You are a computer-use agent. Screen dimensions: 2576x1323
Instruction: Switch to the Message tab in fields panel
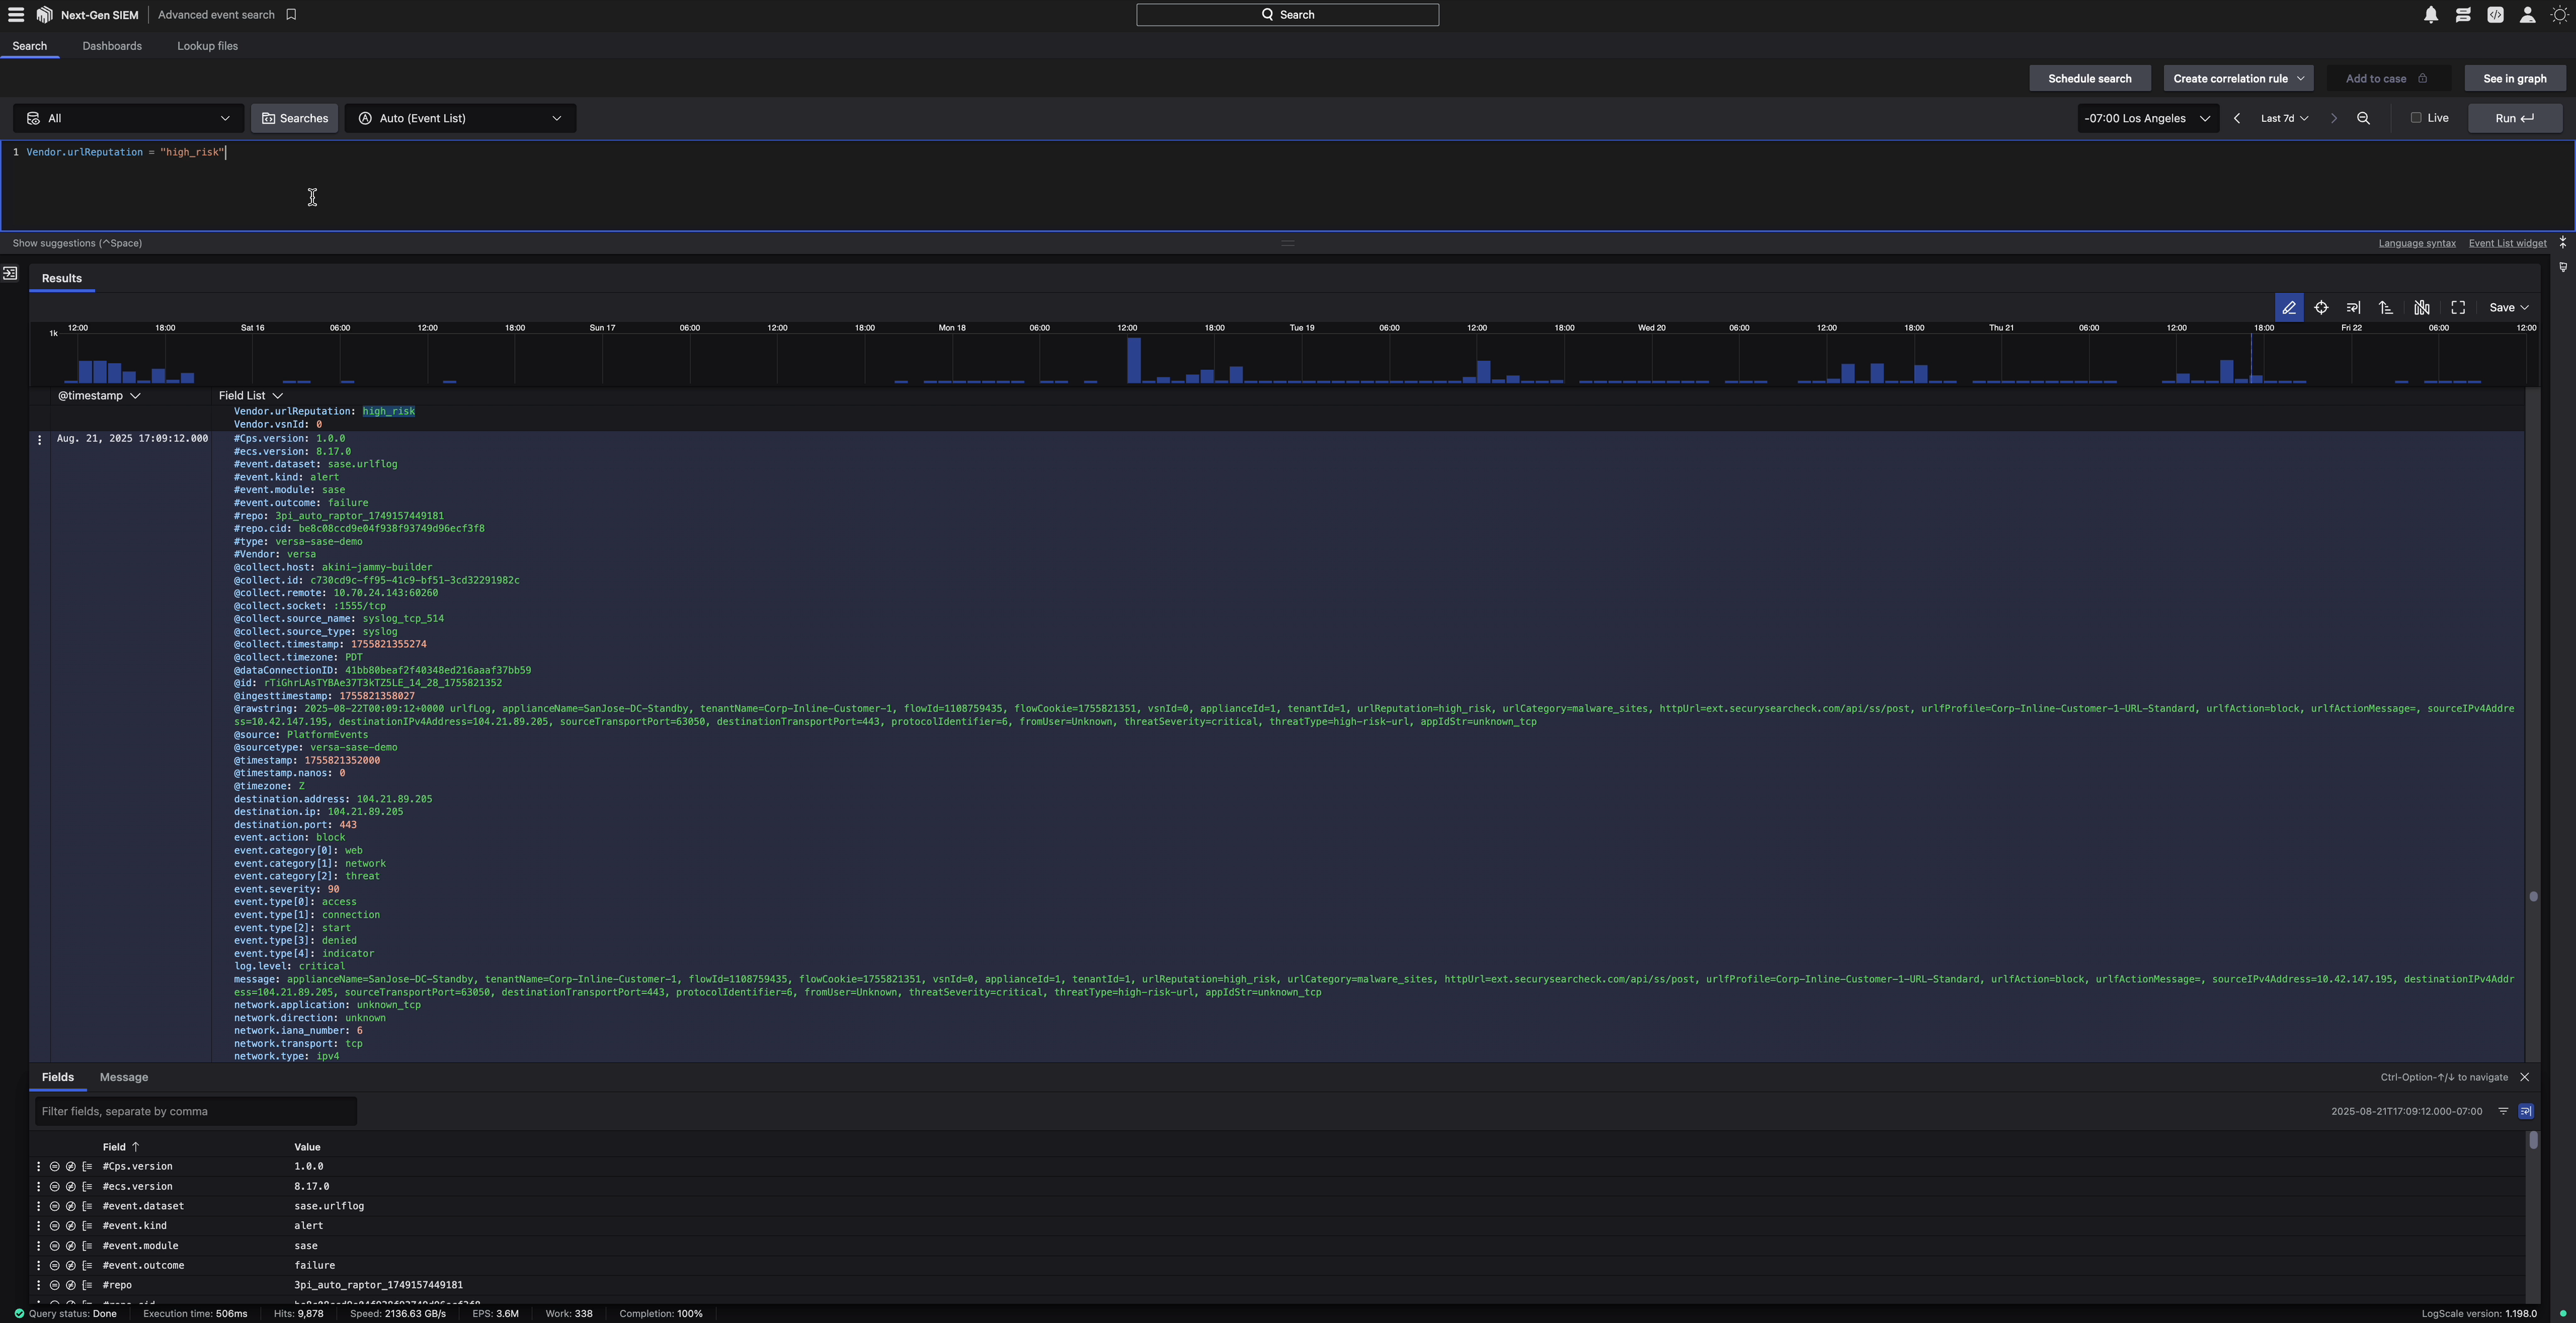pos(123,1077)
